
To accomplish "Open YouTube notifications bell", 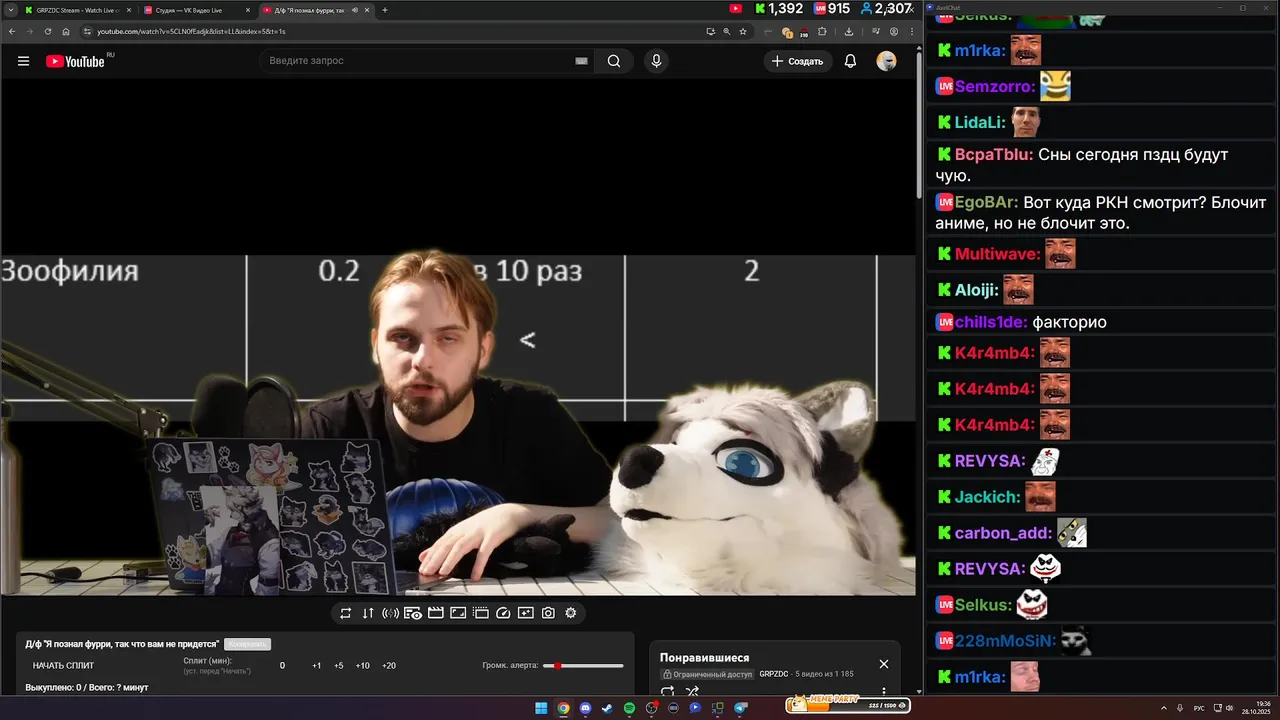I will coord(850,61).
